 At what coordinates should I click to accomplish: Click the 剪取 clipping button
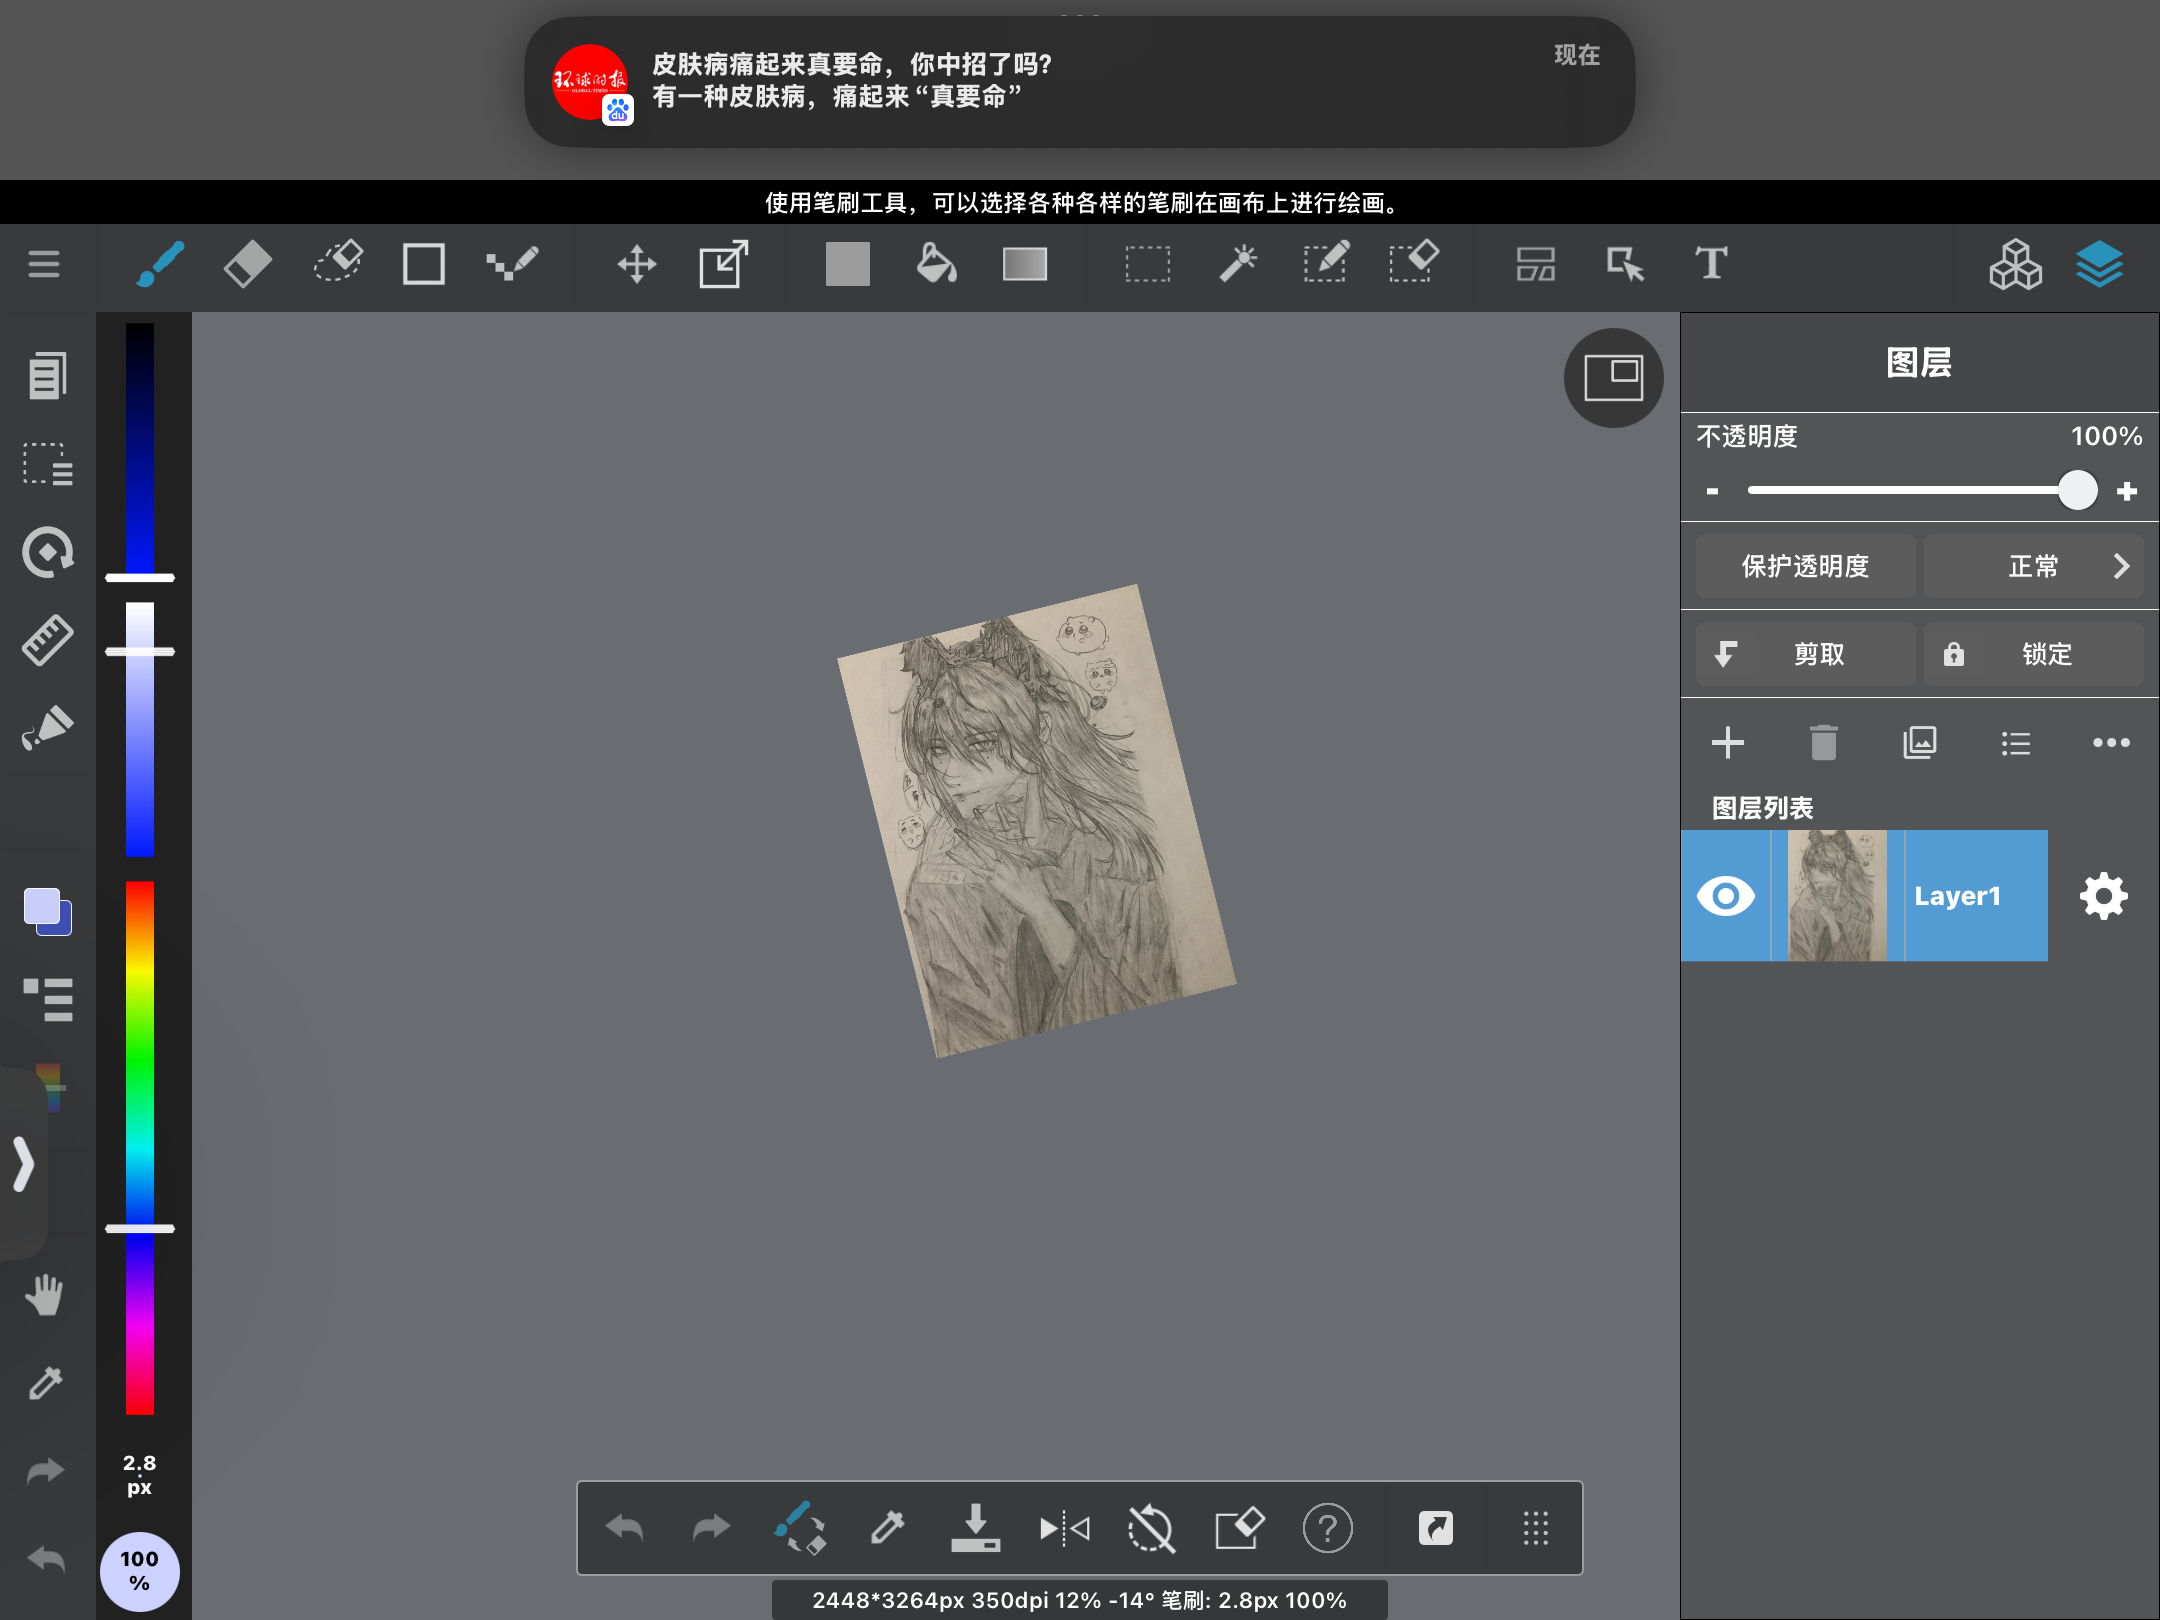tap(1805, 654)
